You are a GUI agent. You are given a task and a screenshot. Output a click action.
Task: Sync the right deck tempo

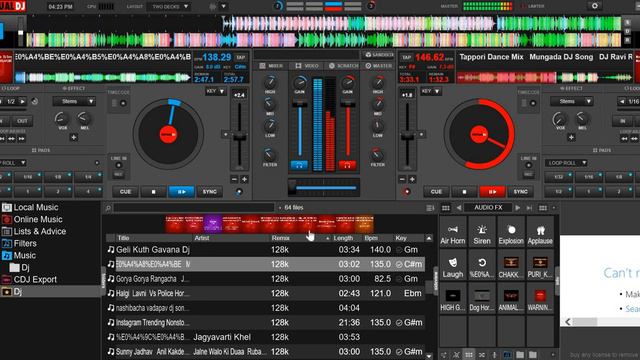point(520,191)
